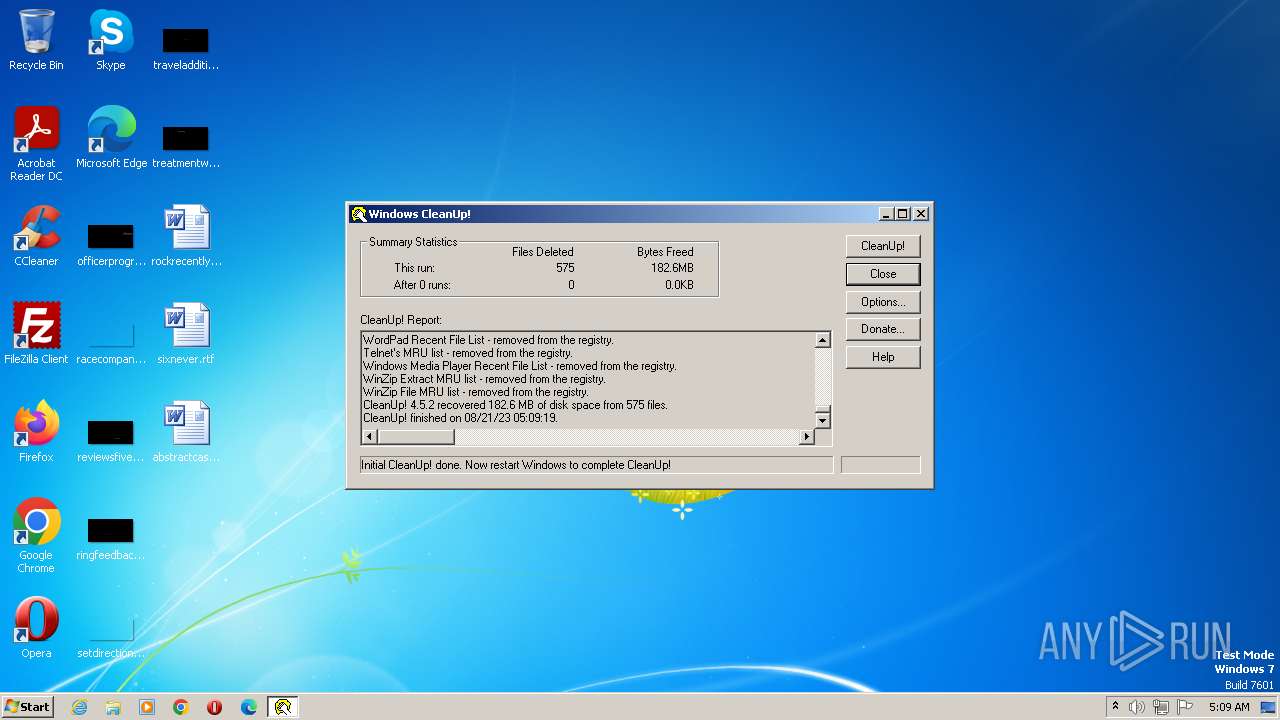Open the Opera desktop shortcut
The width and height of the screenshot is (1280, 720).
(36, 627)
